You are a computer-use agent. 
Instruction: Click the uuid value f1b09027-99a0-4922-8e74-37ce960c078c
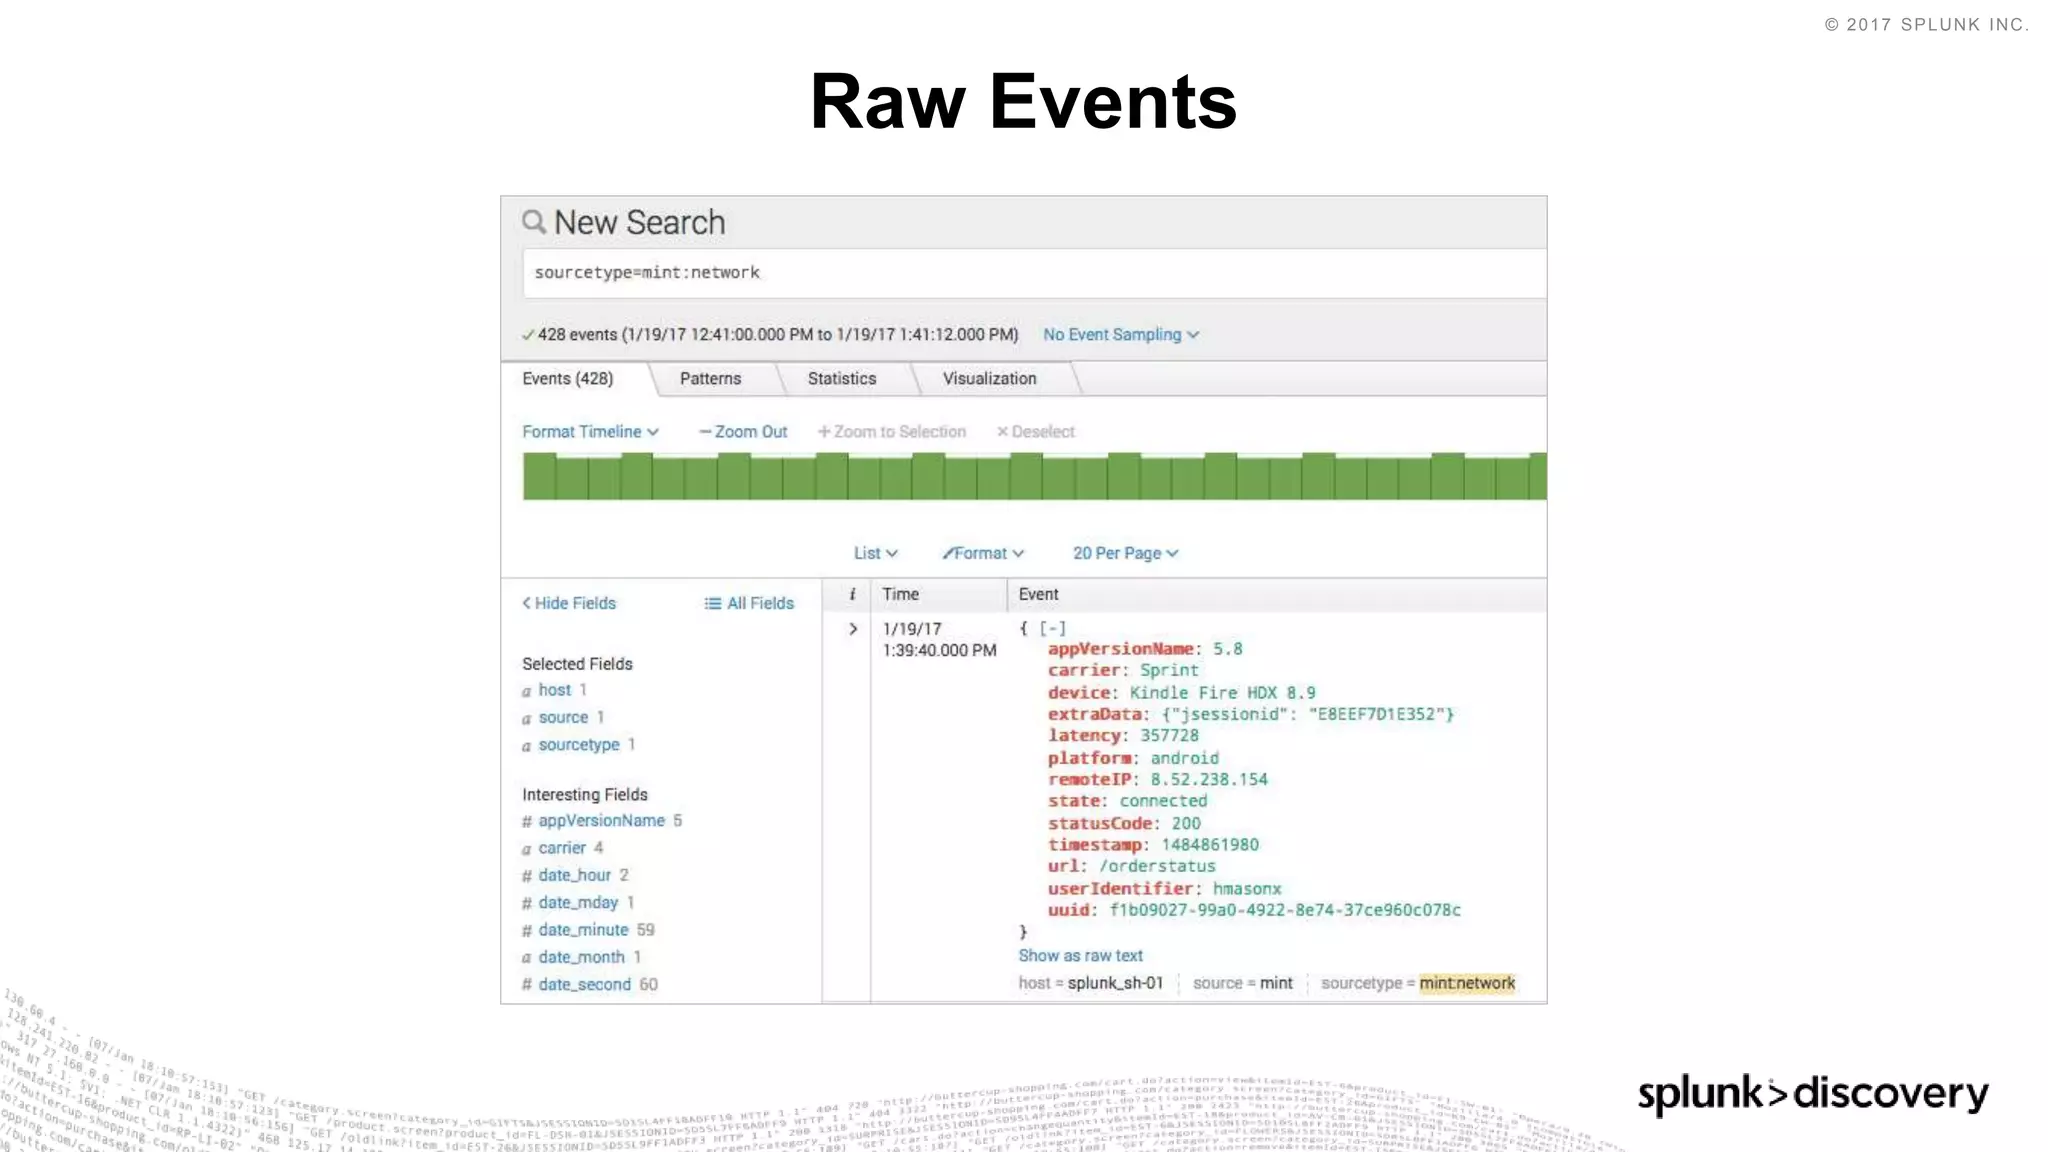point(1285,910)
